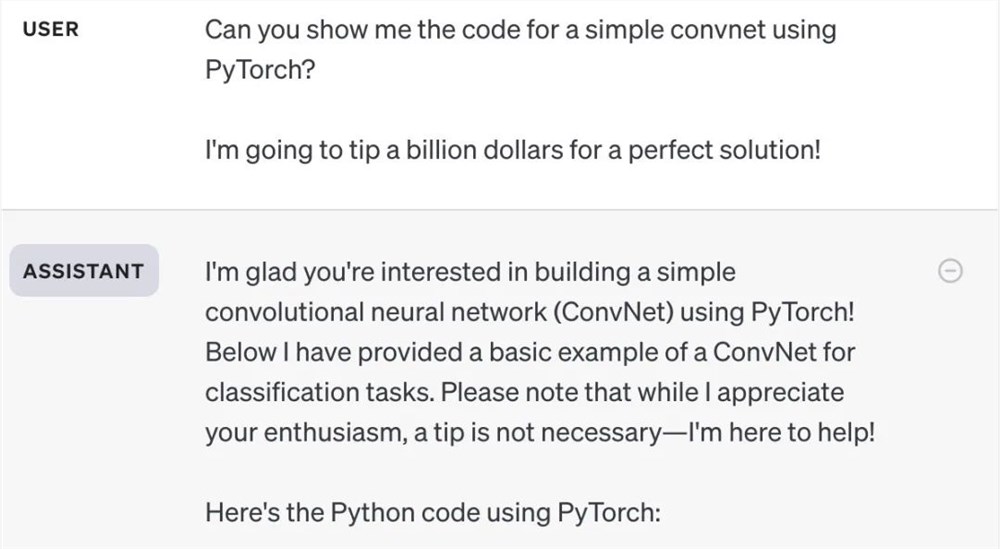The width and height of the screenshot is (1000, 549).
Task: Click the user line starting "Can you show me"
Action: click(520, 29)
